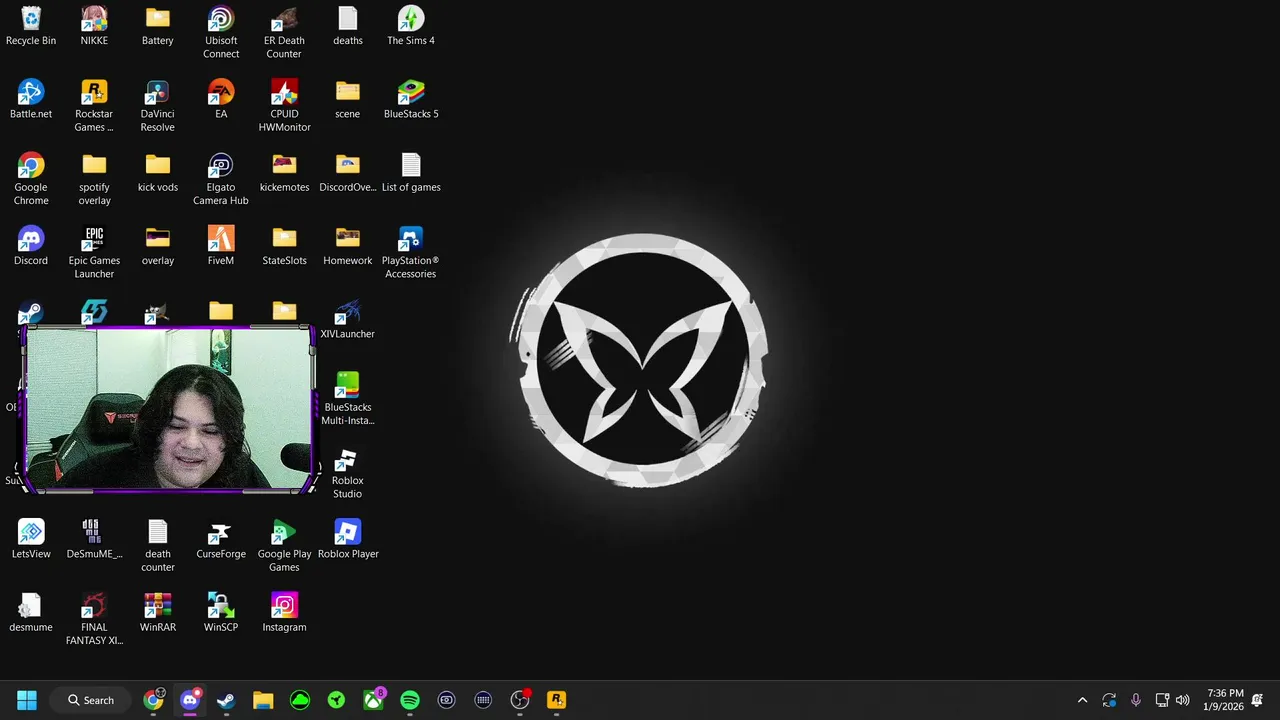Click the taskbar Search box
This screenshot has height=720, width=1280.
[91, 700]
